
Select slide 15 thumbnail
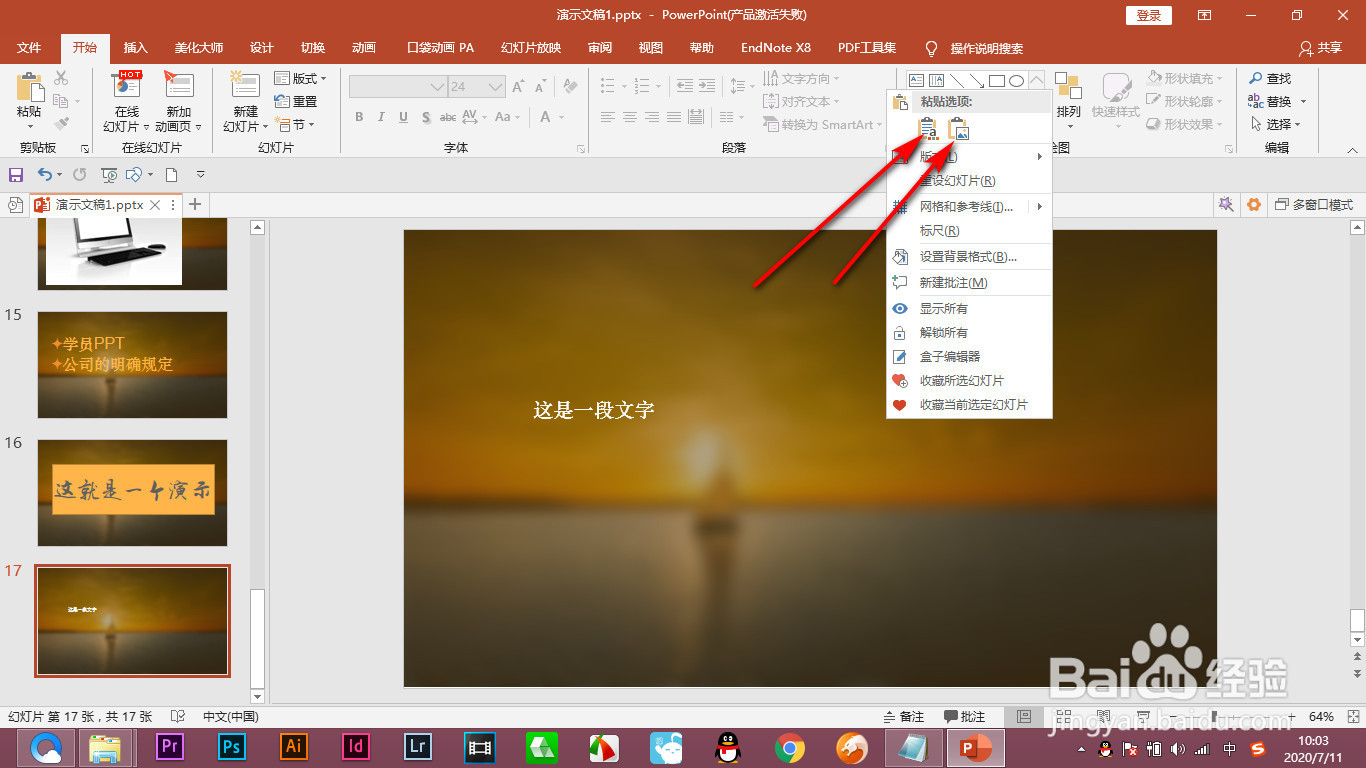click(132, 364)
